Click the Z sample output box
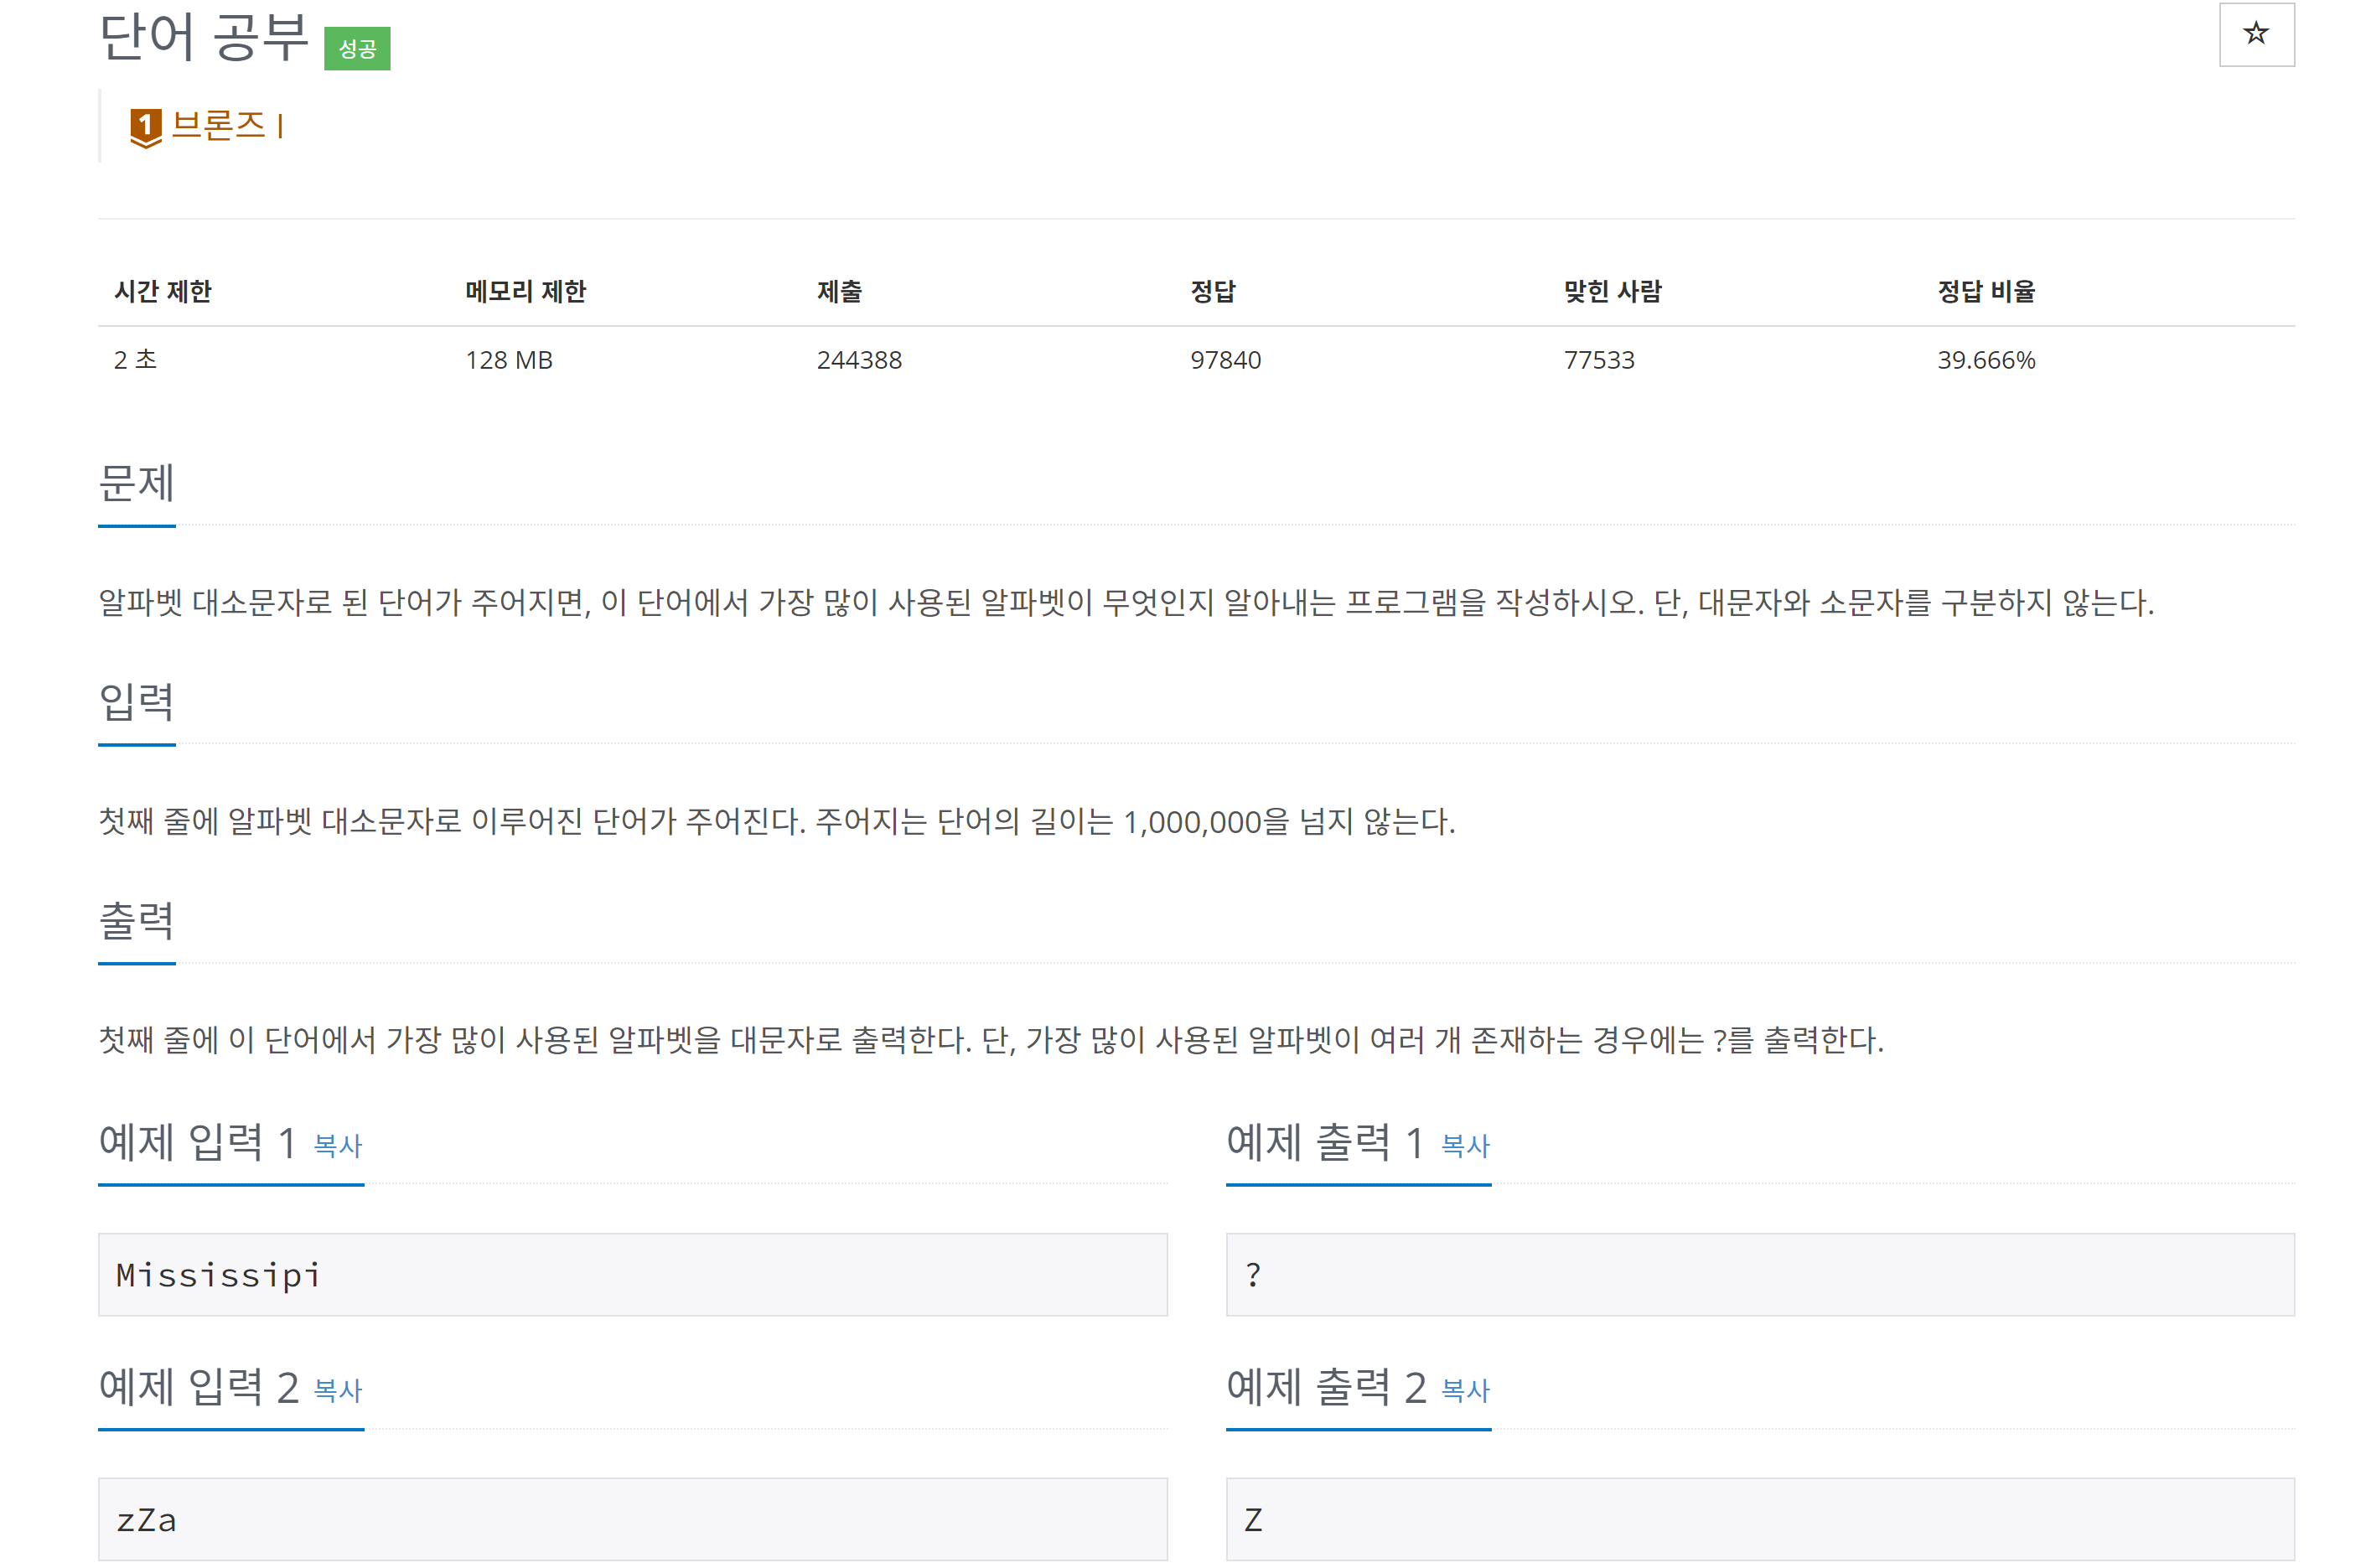 1759,1519
